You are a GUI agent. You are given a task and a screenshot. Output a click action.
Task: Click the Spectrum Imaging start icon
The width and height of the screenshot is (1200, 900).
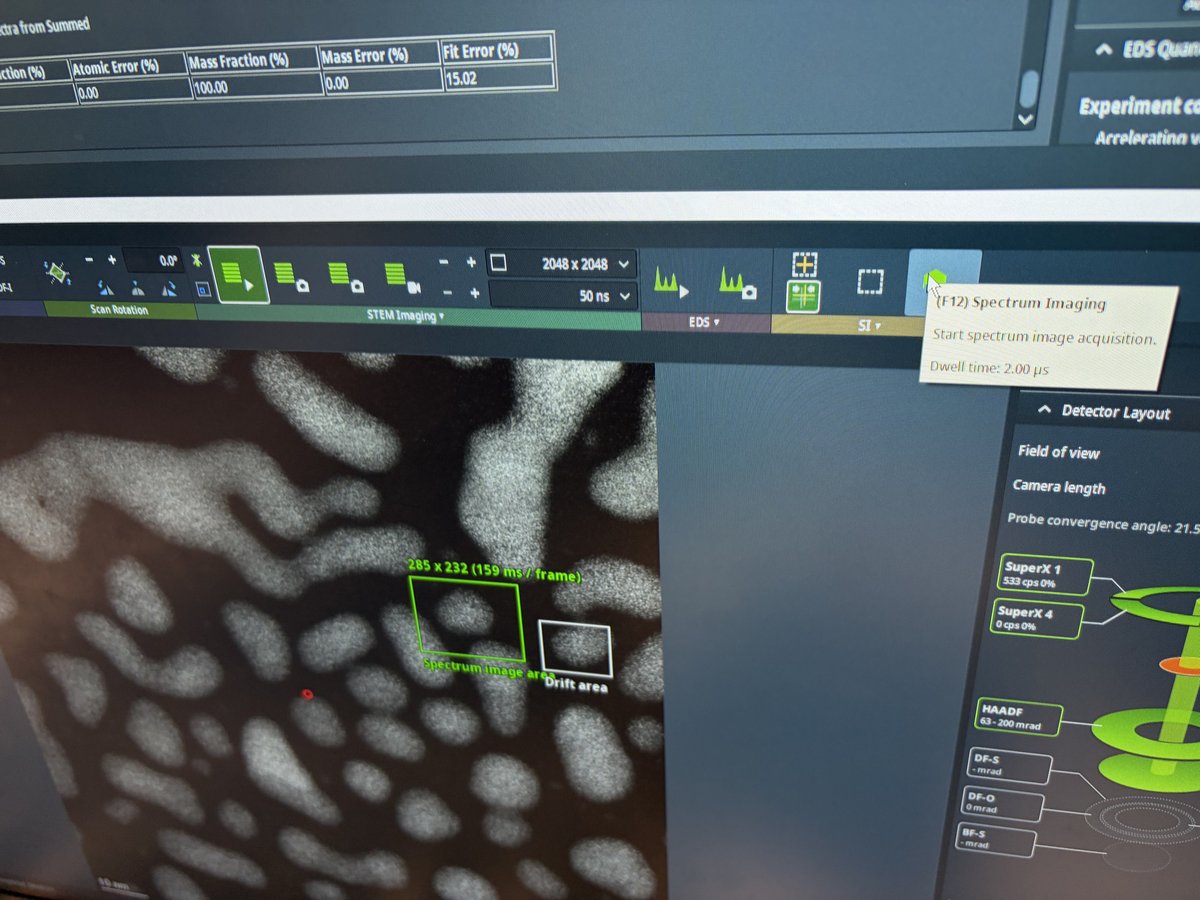(936, 281)
